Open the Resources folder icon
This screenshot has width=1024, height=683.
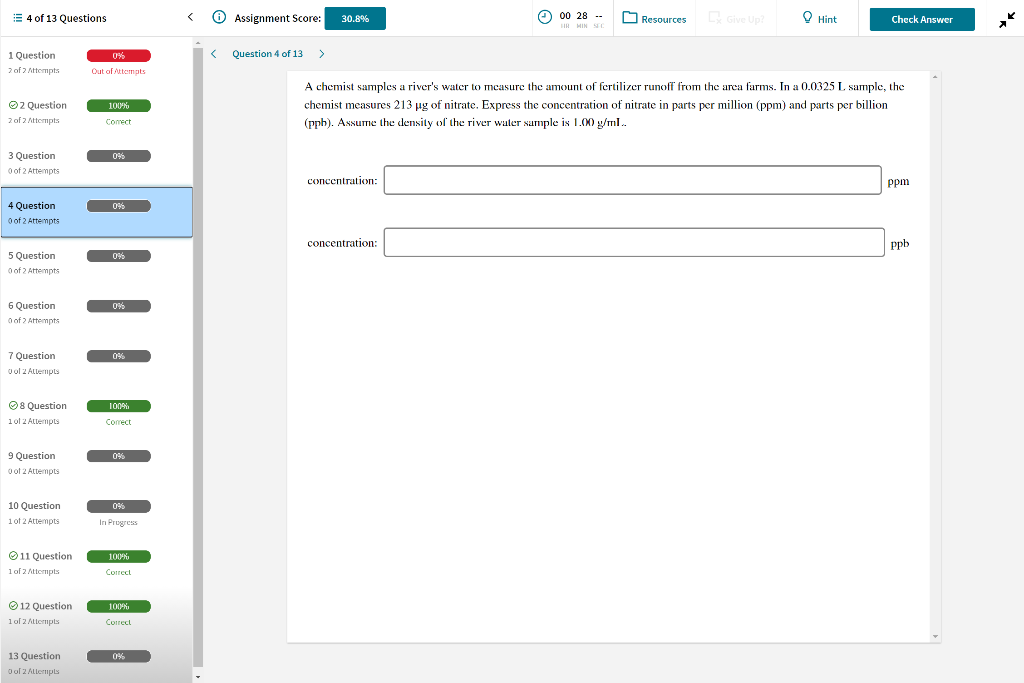628,17
